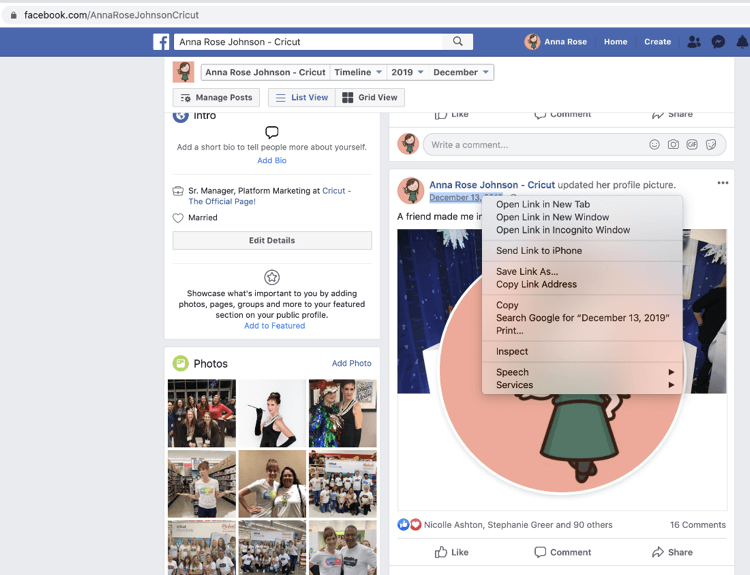The width and height of the screenshot is (750, 575).
Task: Expand the Services submenu
Action: (x=582, y=385)
